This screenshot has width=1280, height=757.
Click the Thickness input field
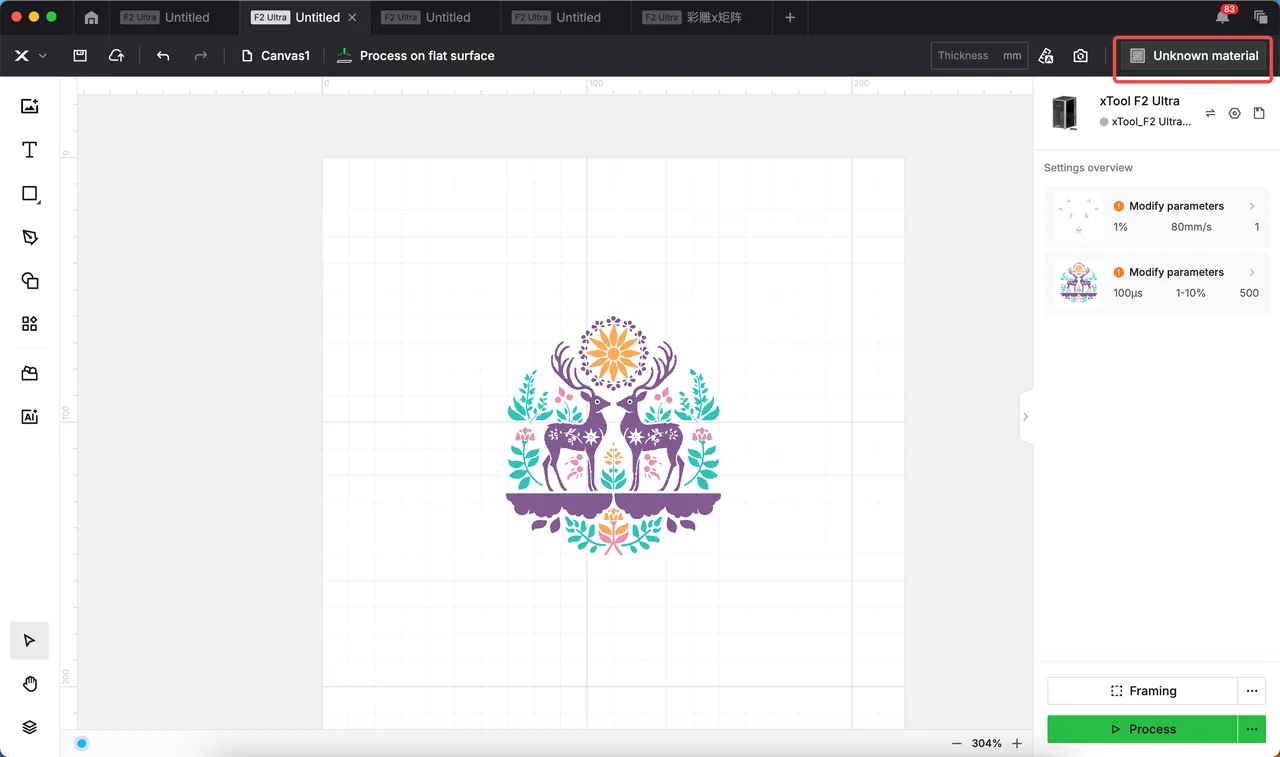[979, 56]
